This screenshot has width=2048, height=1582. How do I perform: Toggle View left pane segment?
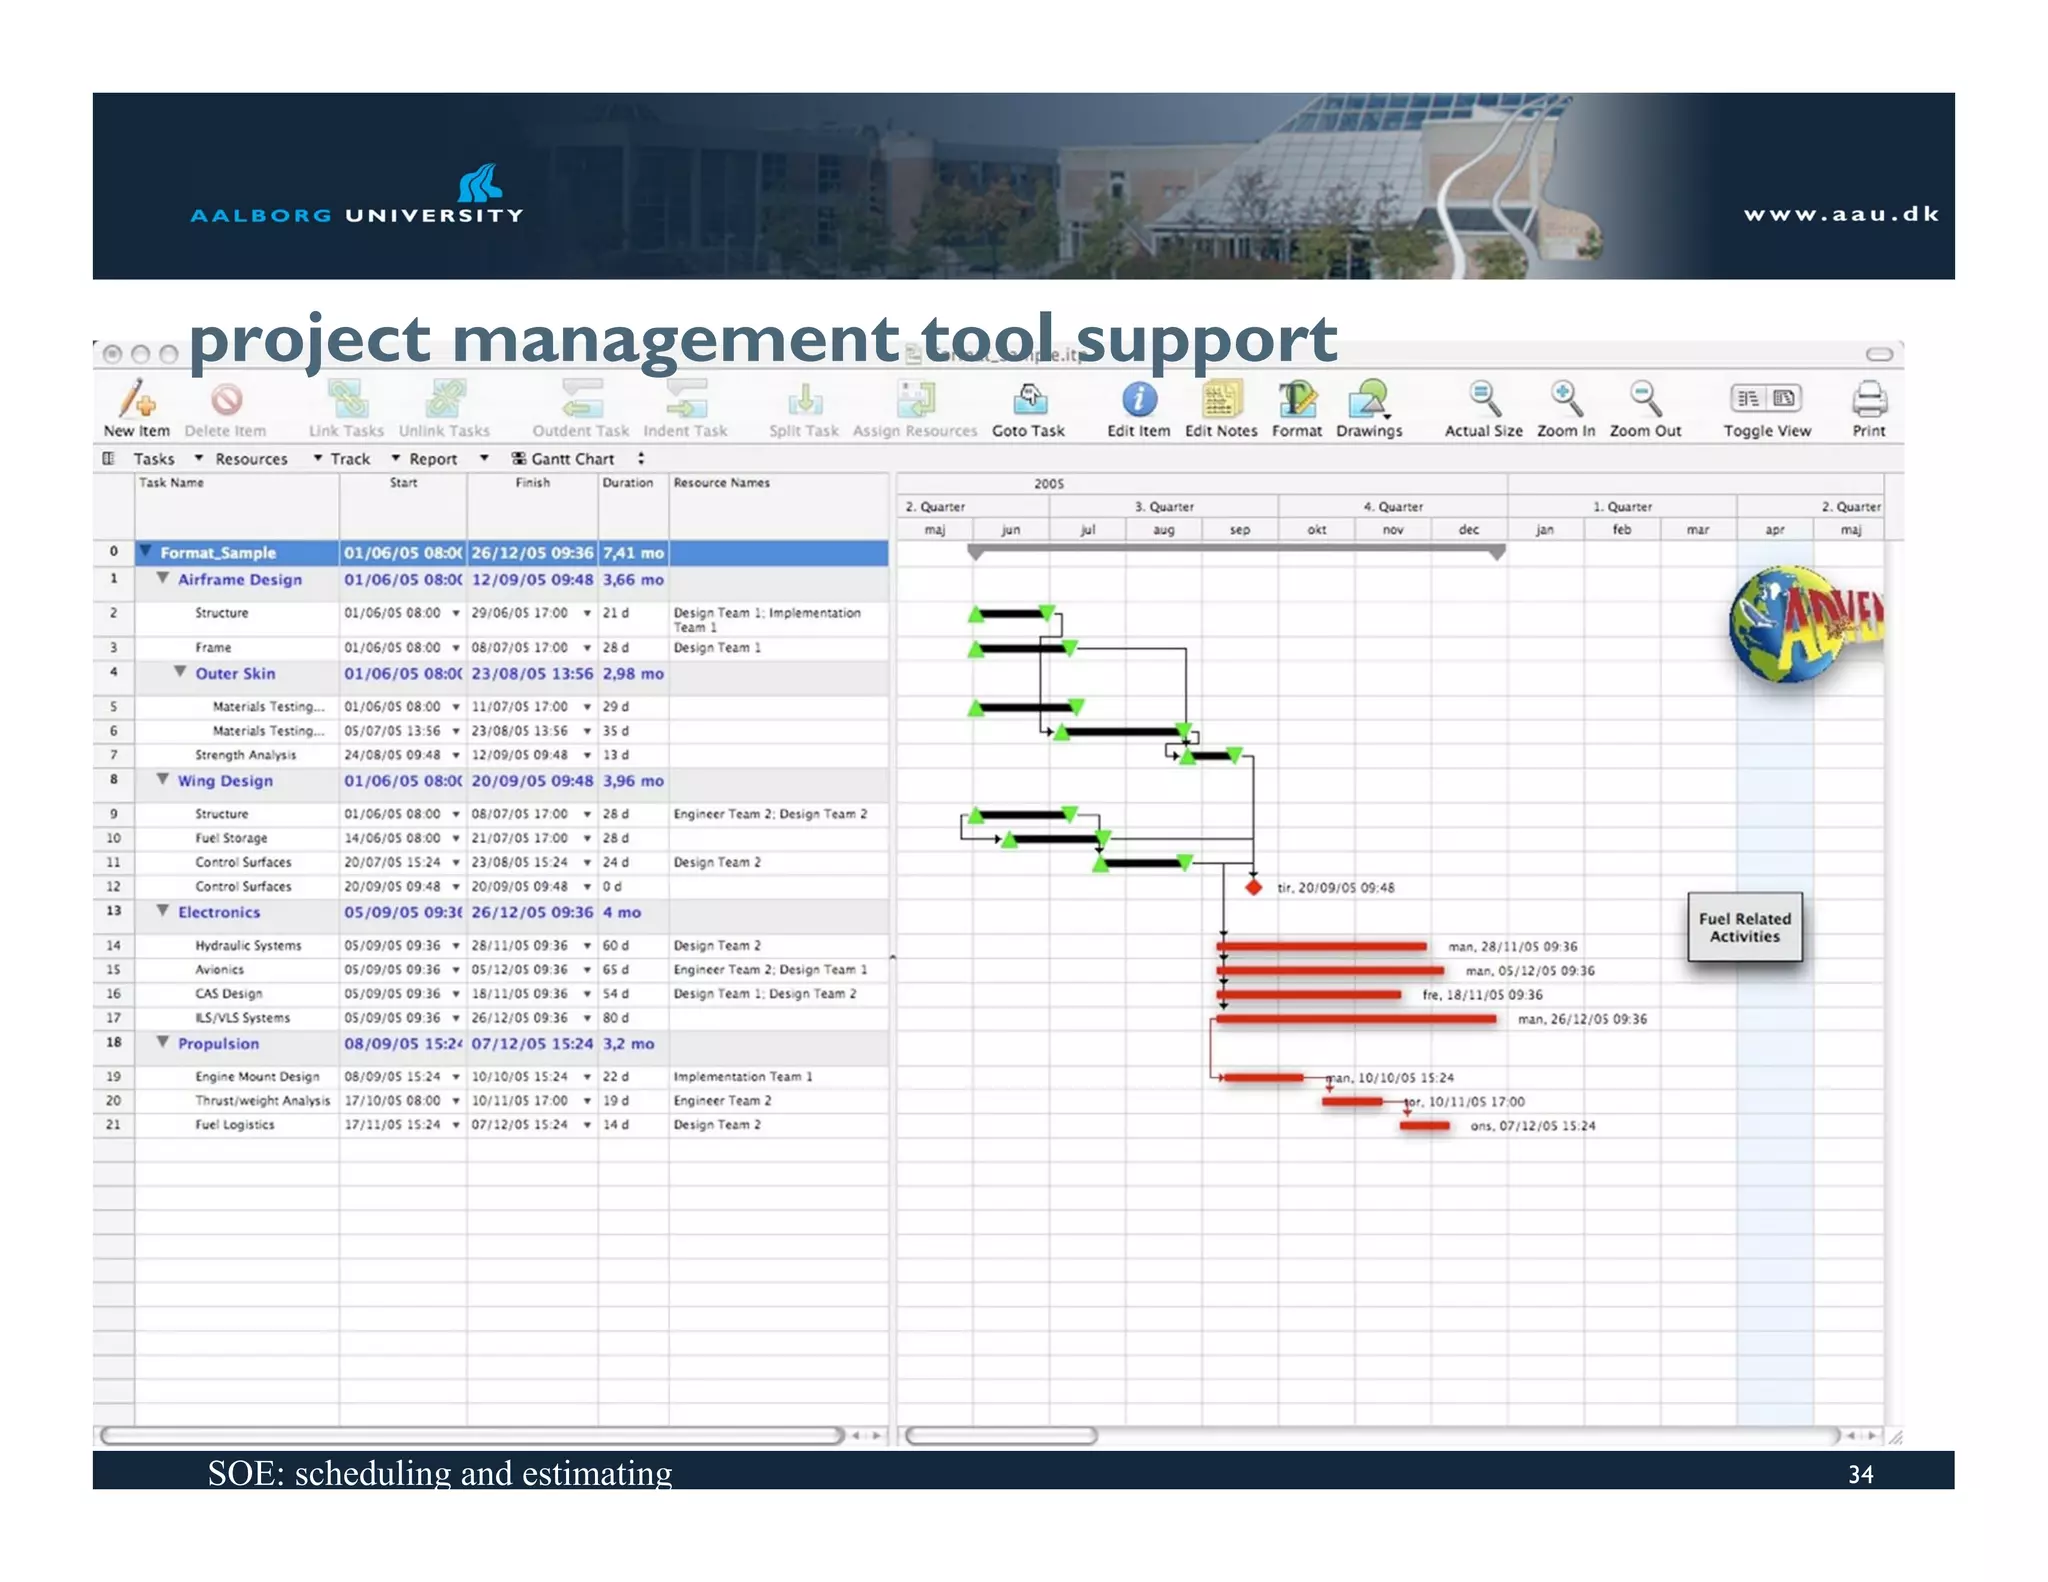1748,398
